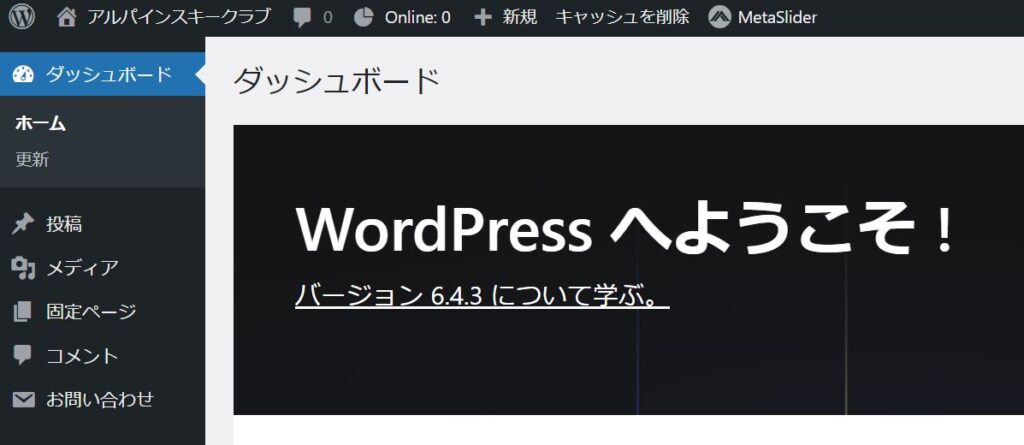The image size is (1024, 445).
Task: Click the dashboard gauge icon in sidebar
Action: point(23,74)
